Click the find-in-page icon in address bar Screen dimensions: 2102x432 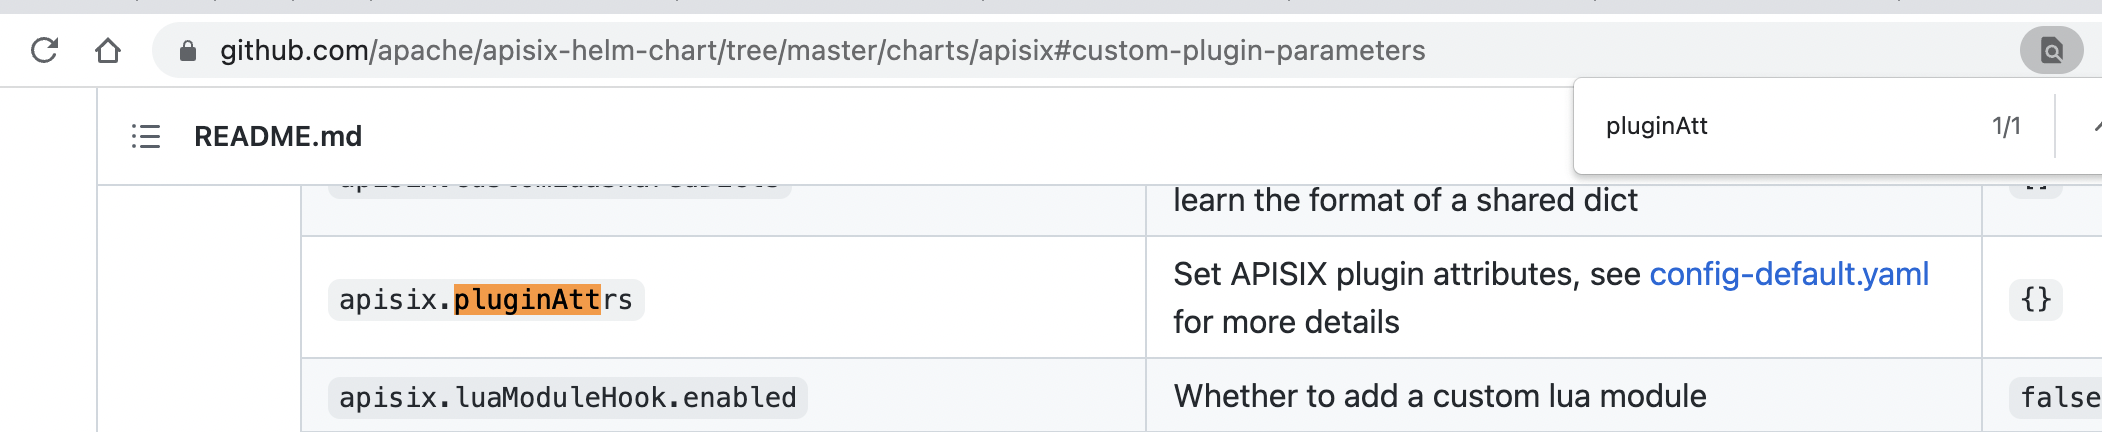click(x=2051, y=50)
